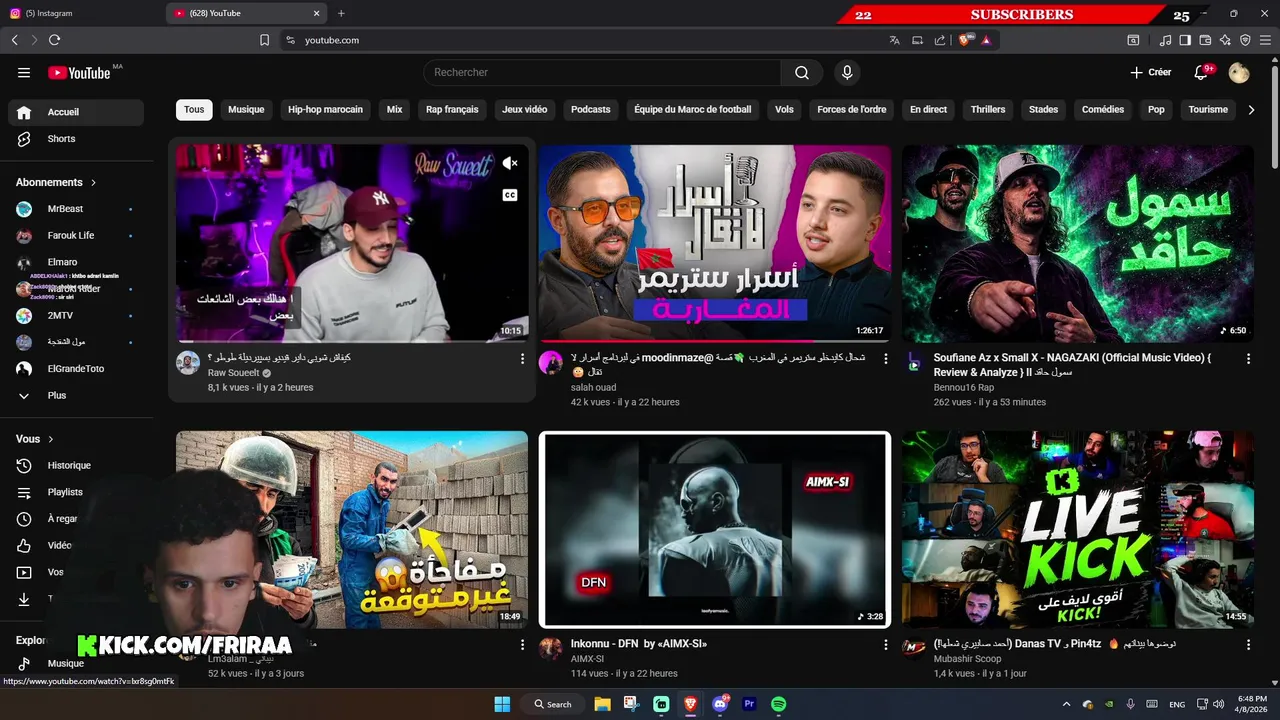Open Historique in the sidebar
The height and width of the screenshot is (720, 1280).
point(76,465)
